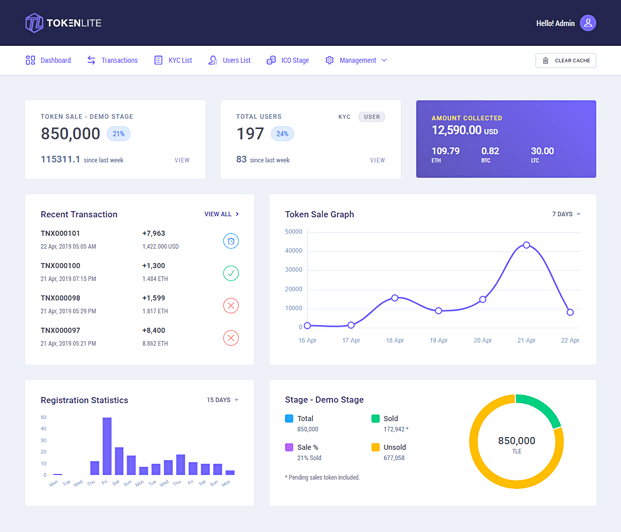
Task: Click the green Sold donut segment
Action: [x=543, y=407]
